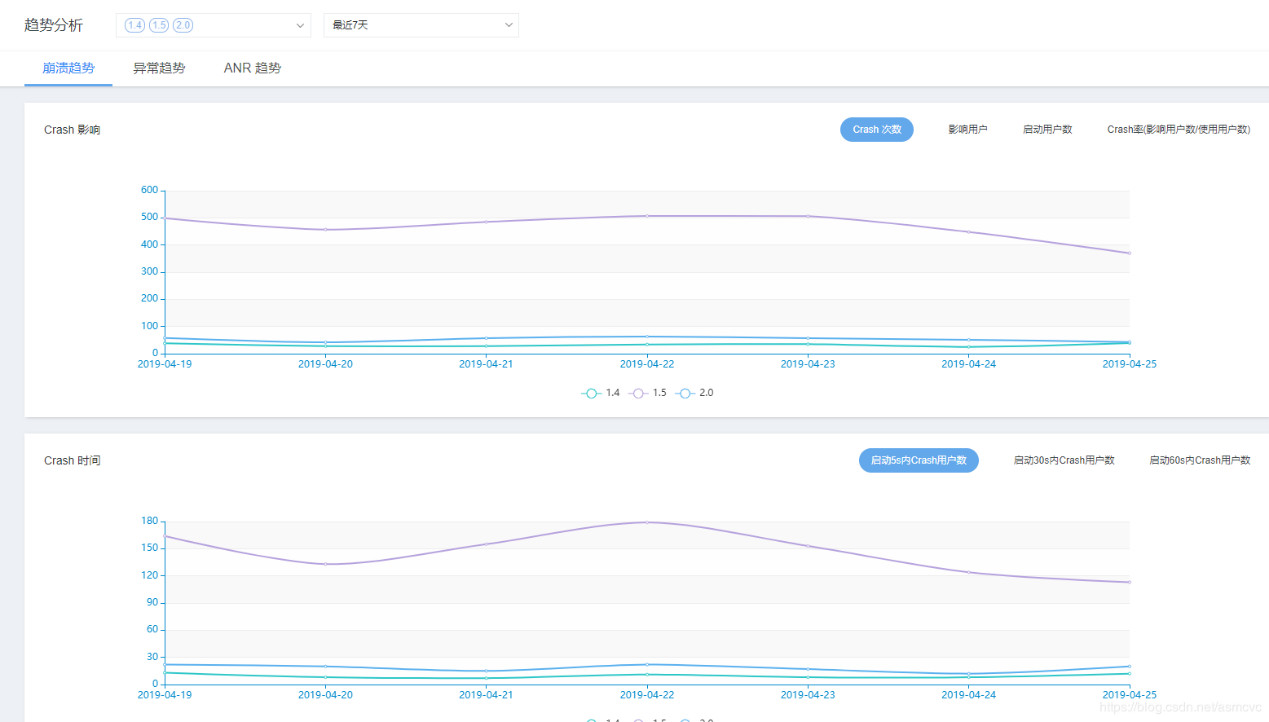
Task: Click the 1.5 version tag in version selector
Action: point(159,25)
